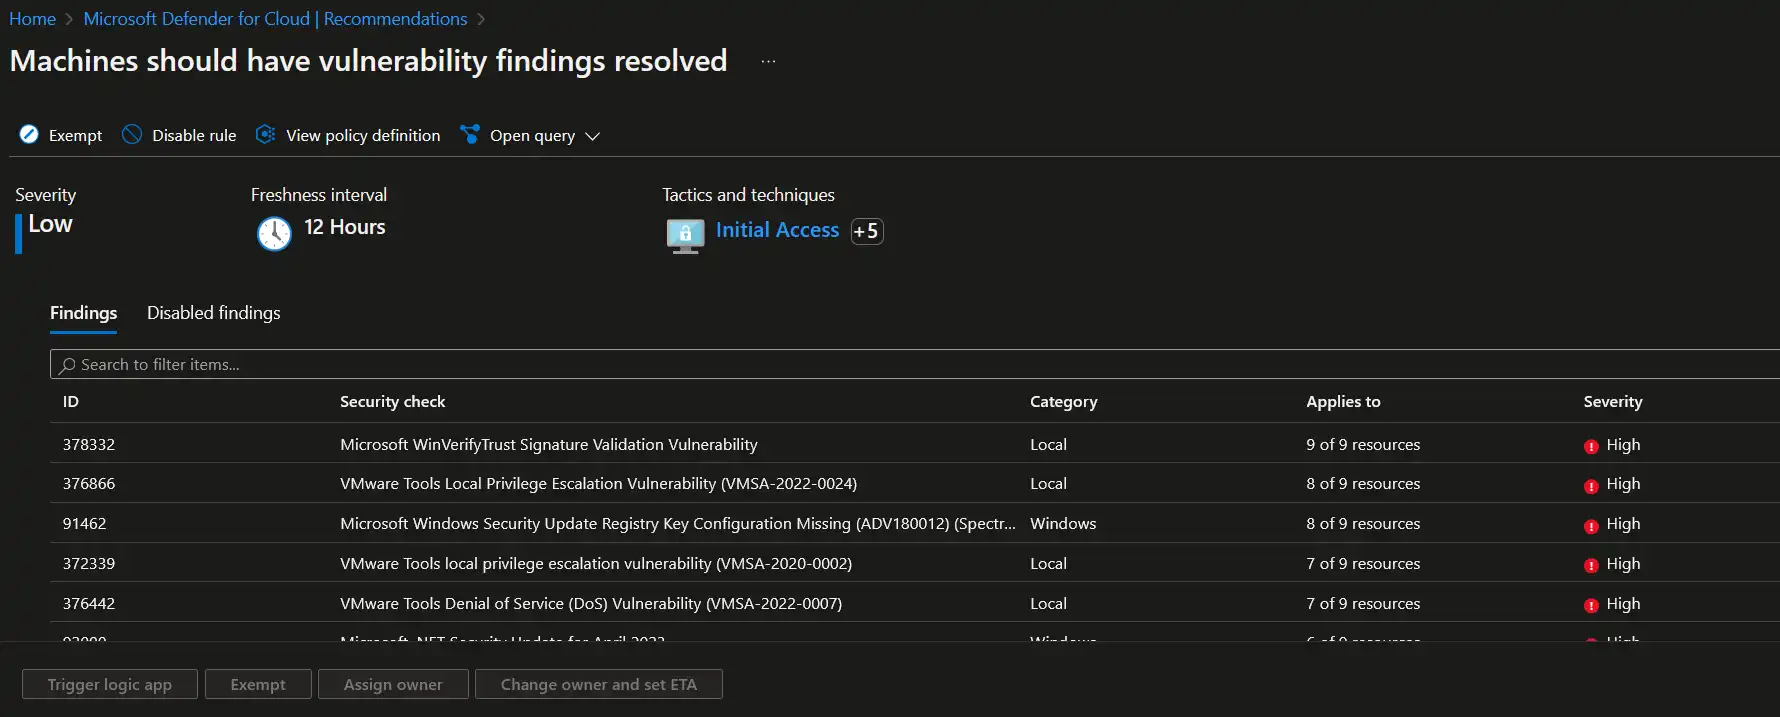Viewport: 1780px width, 717px height.
Task: Sort by the ID column header
Action: tap(71, 401)
